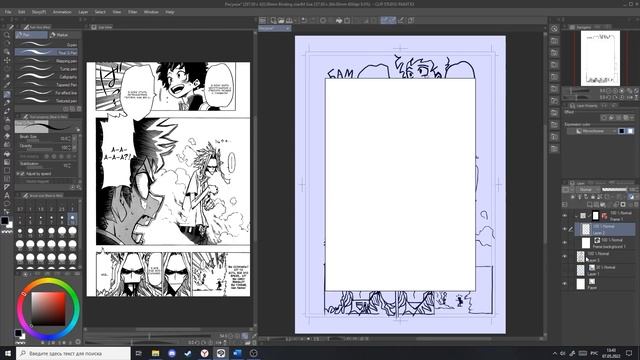Open Expression color Monochrome dropdown
The width and height of the screenshot is (640, 360).
pyautogui.click(x=591, y=131)
